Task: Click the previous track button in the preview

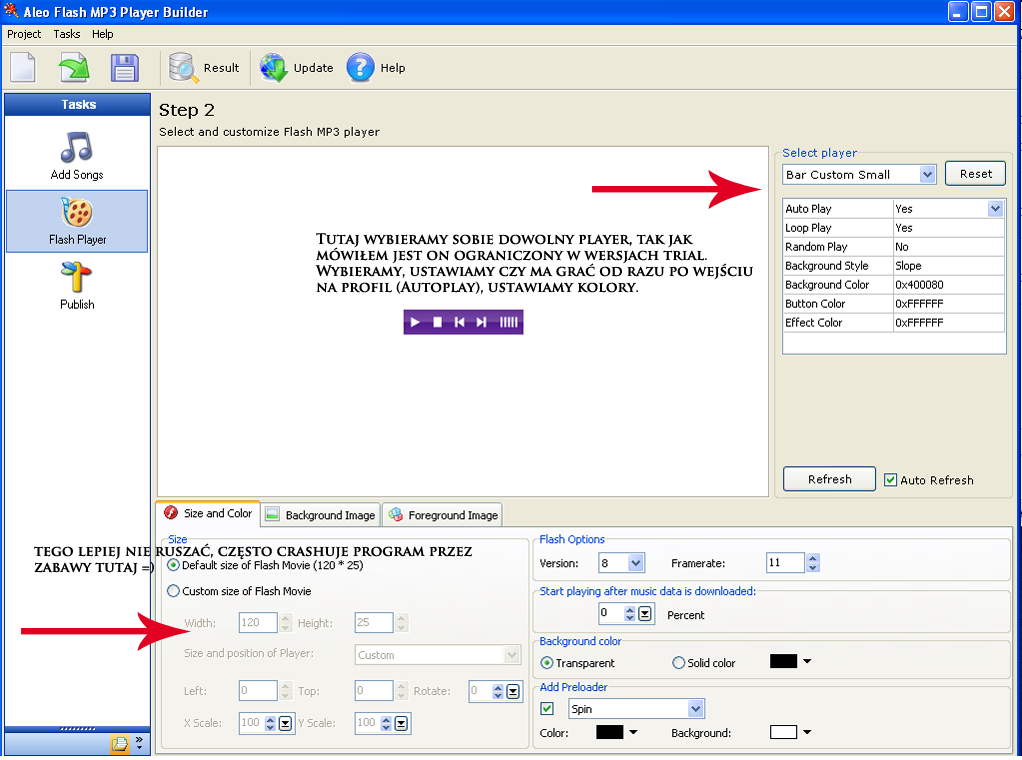Action: [x=460, y=322]
